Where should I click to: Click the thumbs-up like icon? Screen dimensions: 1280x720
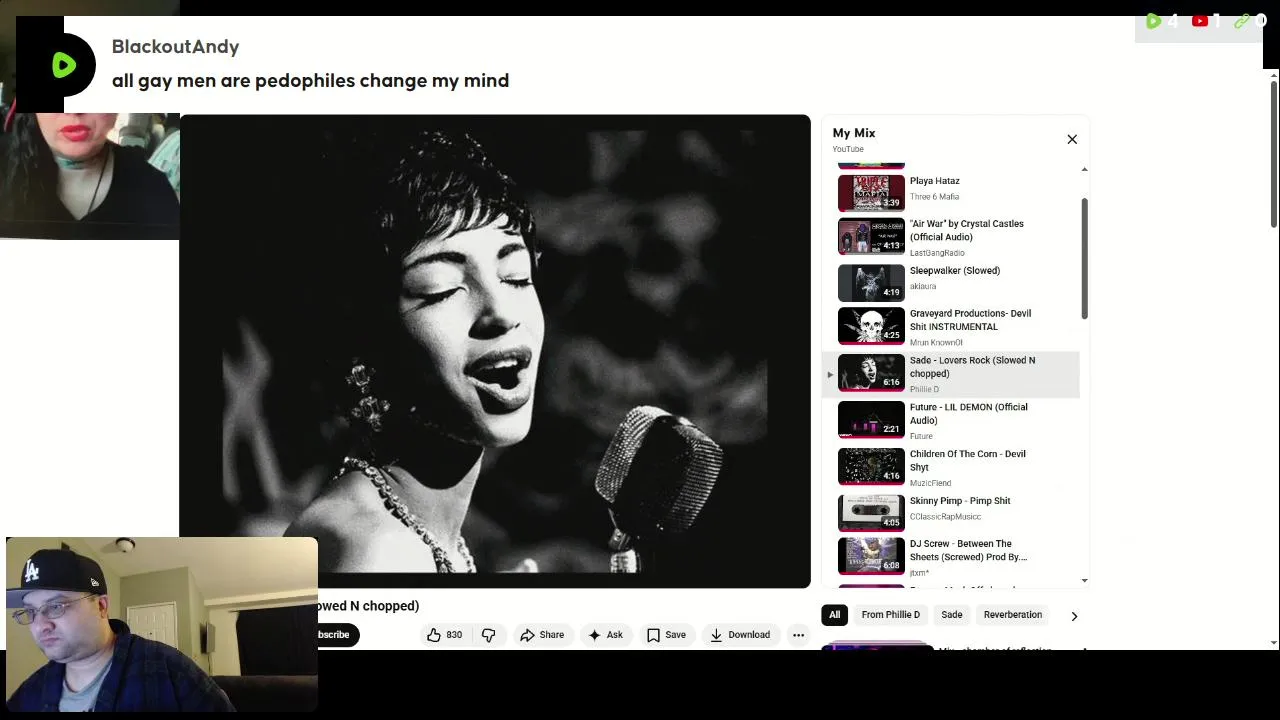[434, 635]
